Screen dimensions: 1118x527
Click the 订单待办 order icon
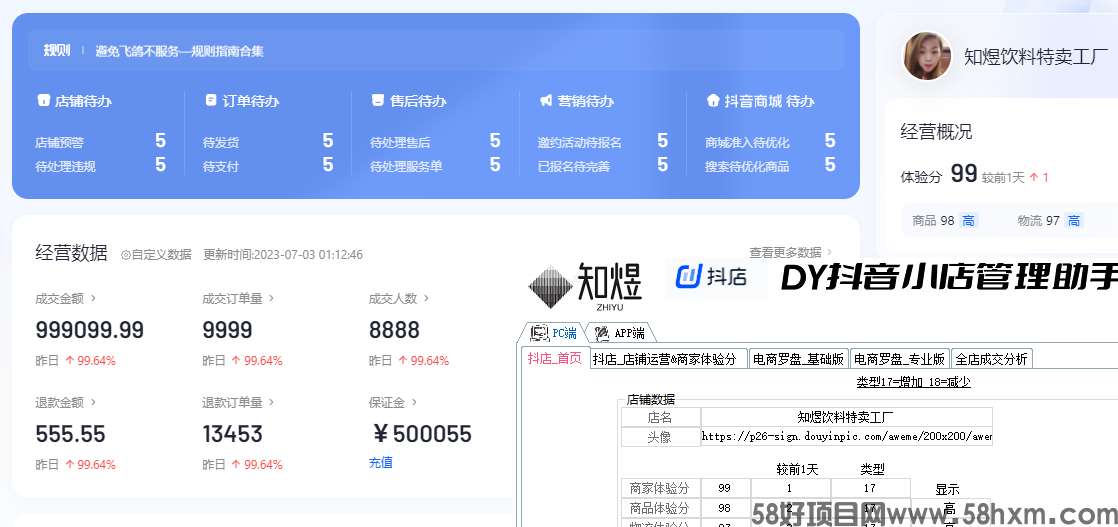(x=210, y=101)
